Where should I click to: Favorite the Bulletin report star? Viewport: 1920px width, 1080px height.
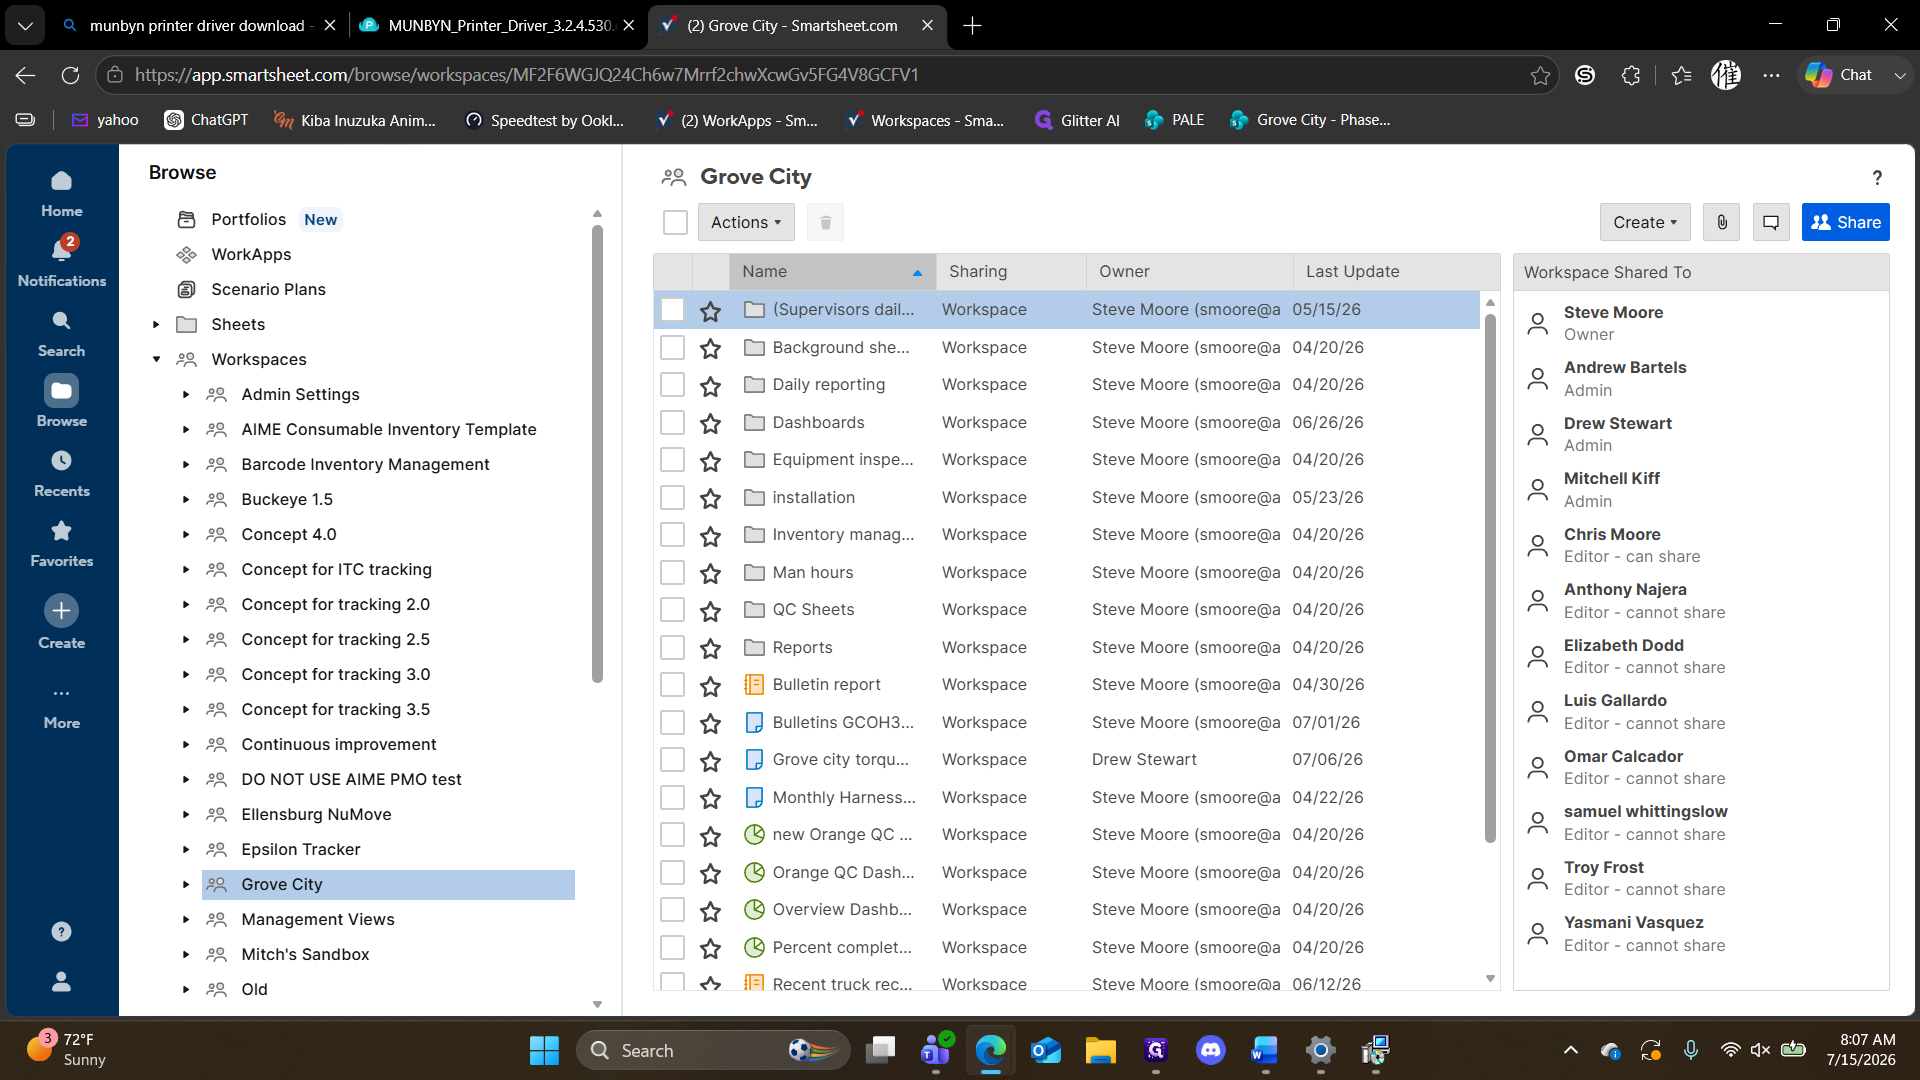[x=710, y=685]
